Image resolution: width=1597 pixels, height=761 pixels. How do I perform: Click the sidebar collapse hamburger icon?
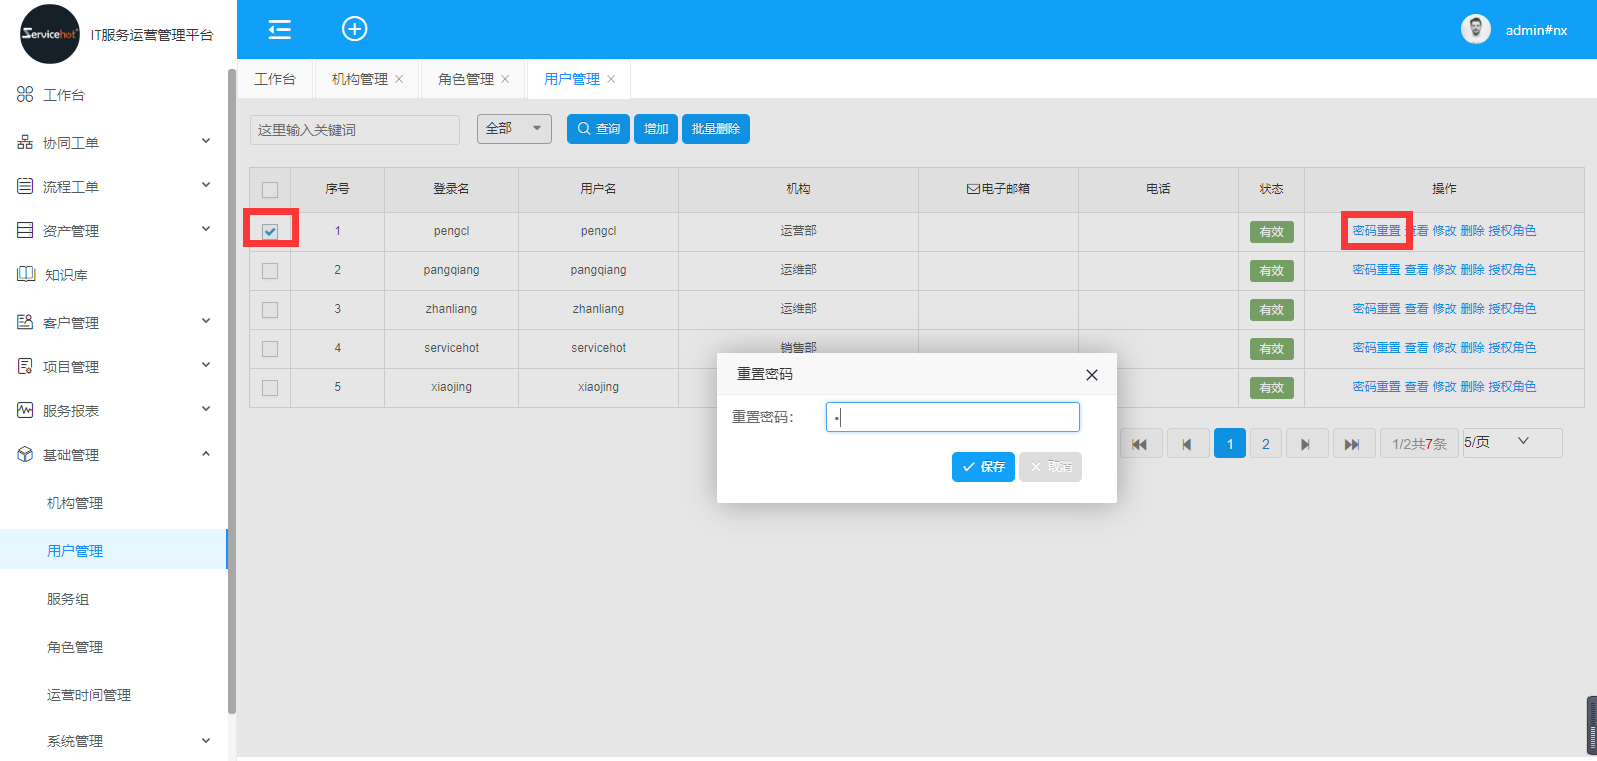[280, 30]
